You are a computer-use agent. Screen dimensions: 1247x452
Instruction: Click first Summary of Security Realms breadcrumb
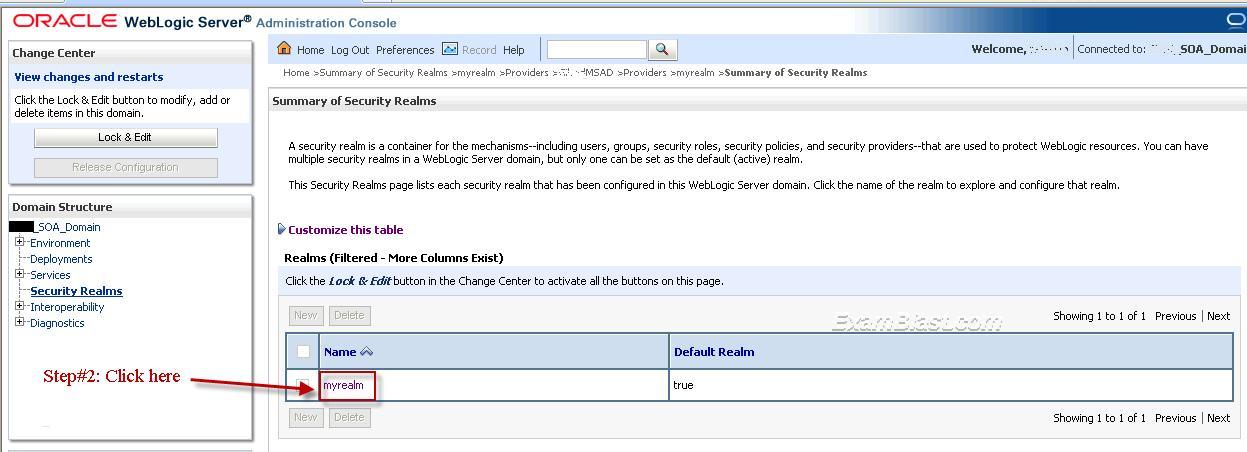[383, 73]
